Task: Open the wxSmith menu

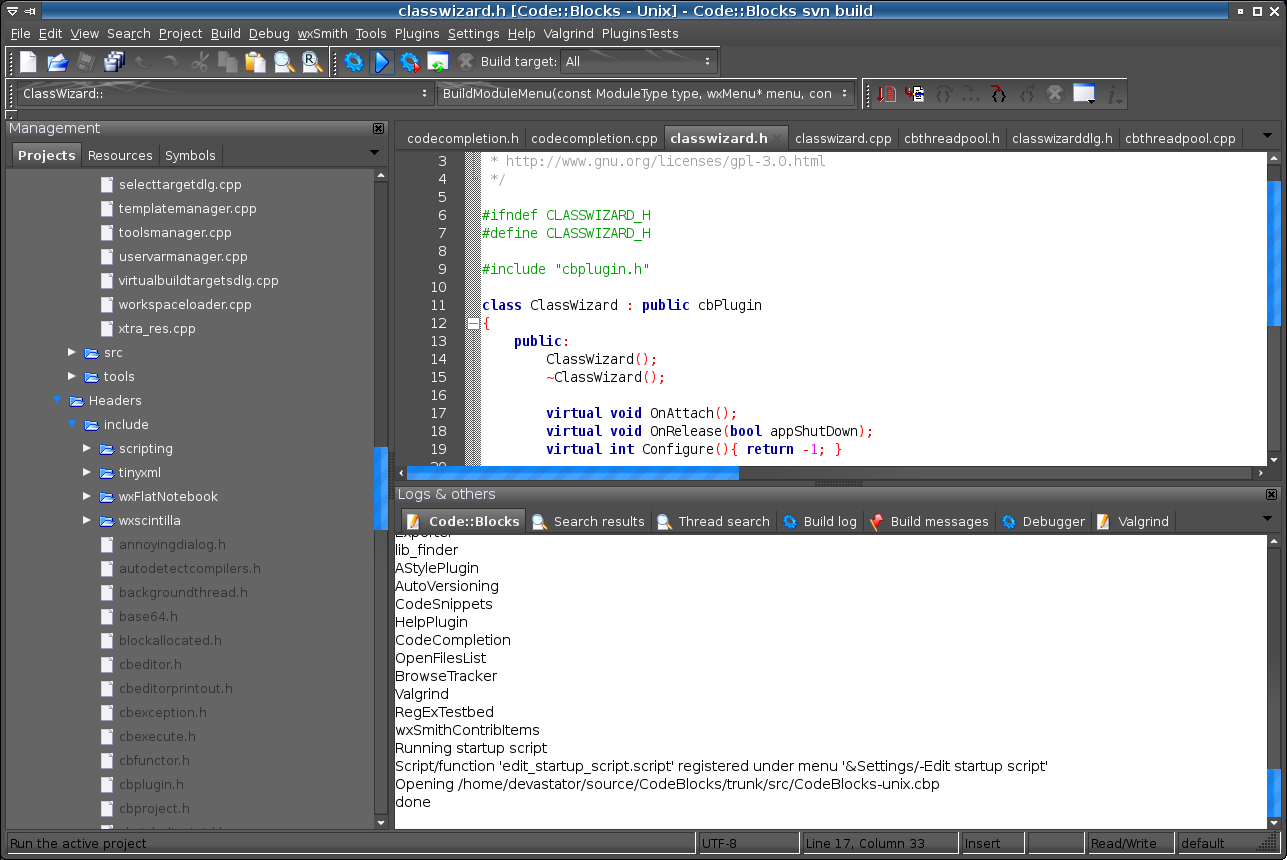Action: [x=322, y=33]
